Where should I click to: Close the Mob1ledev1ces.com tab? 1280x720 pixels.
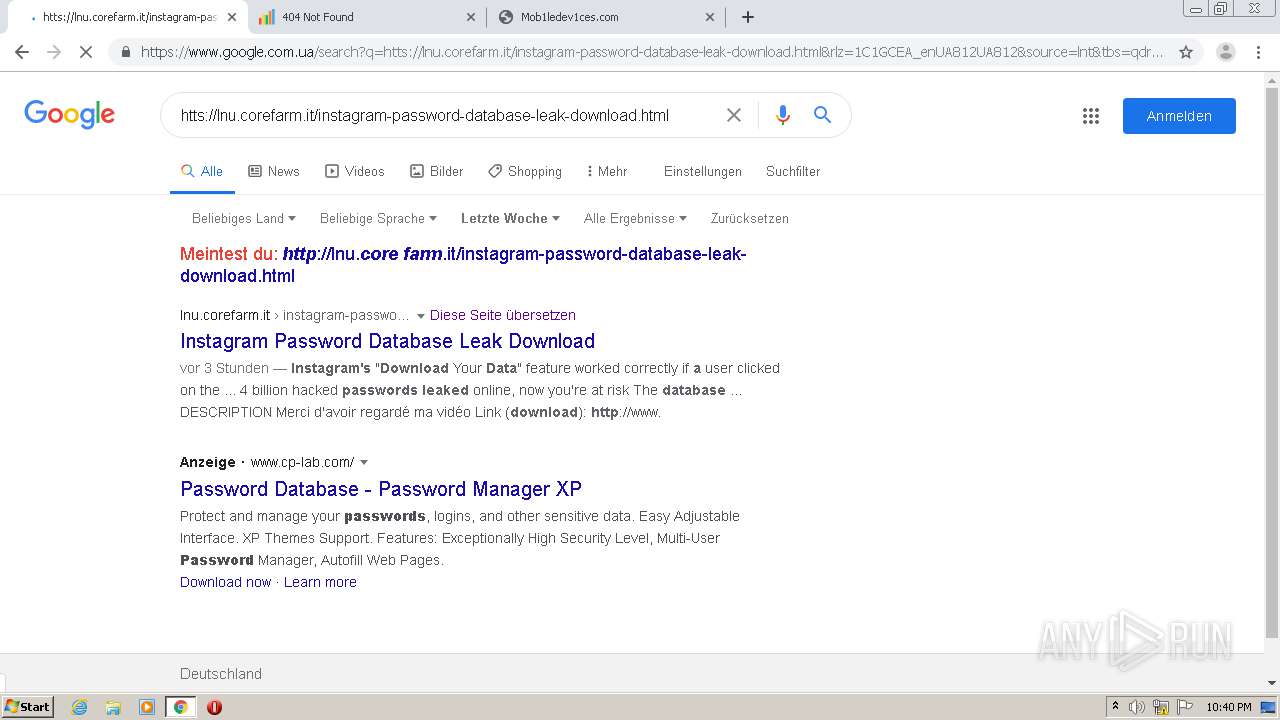(710, 17)
